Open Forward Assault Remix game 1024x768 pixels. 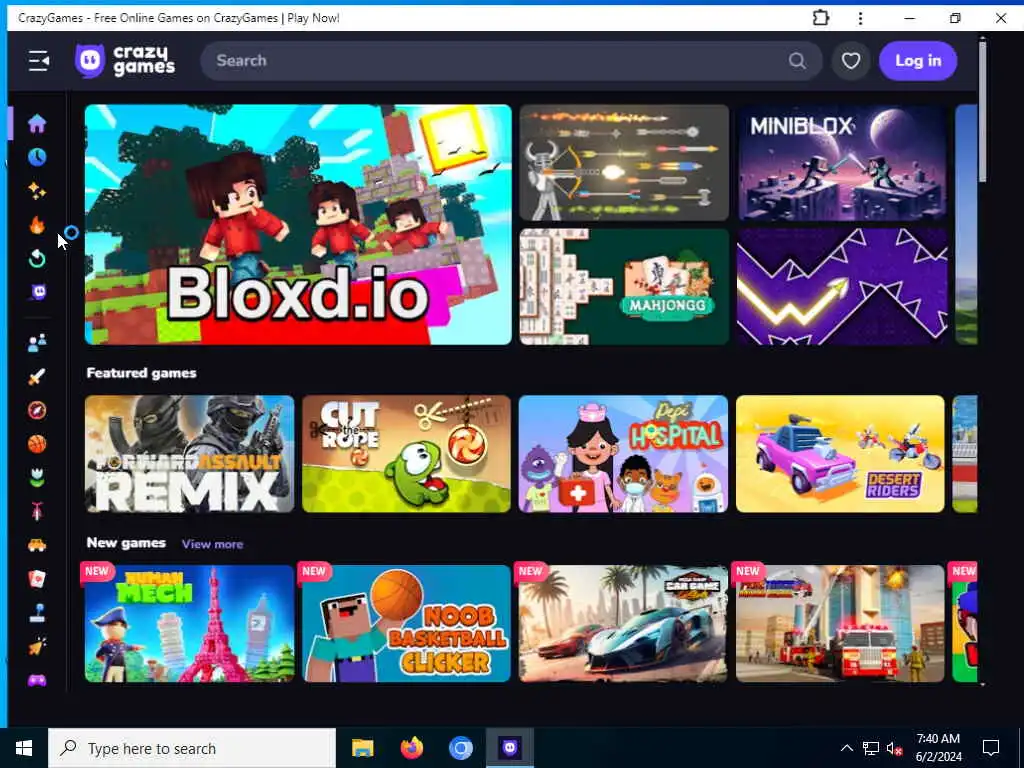(x=189, y=453)
